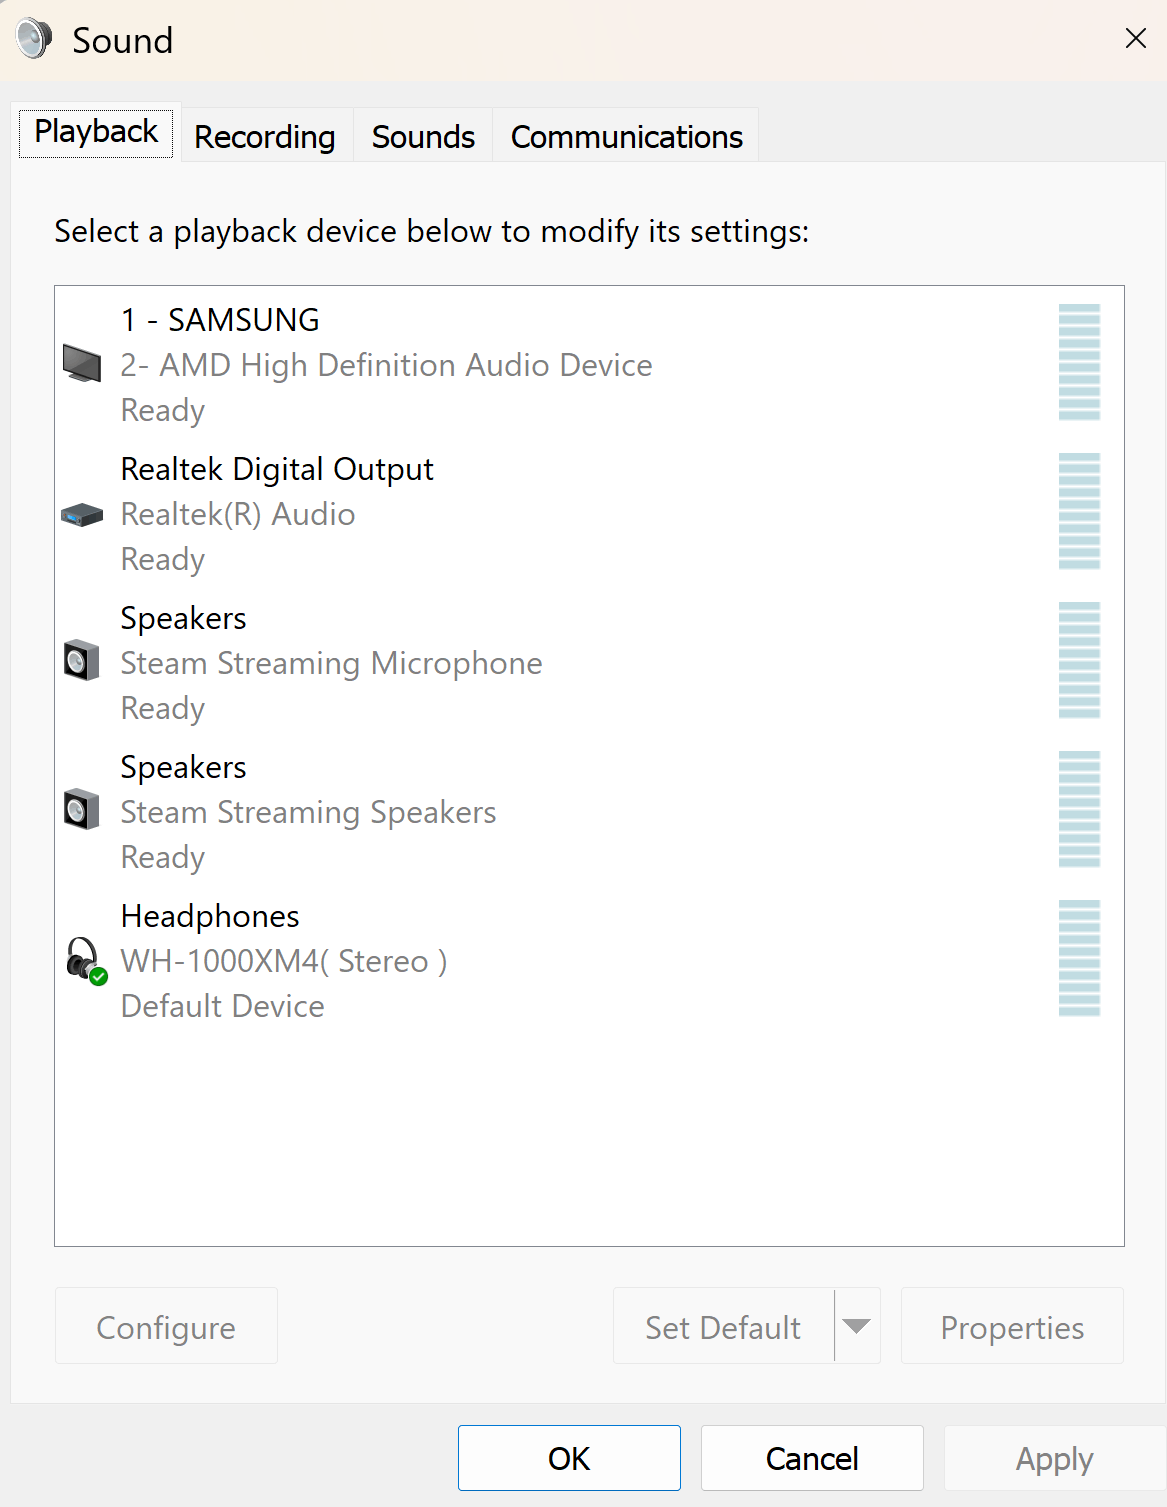This screenshot has height=1507, width=1167.
Task: Click the volume meter beside WH-1000XM4
Action: coord(1079,959)
